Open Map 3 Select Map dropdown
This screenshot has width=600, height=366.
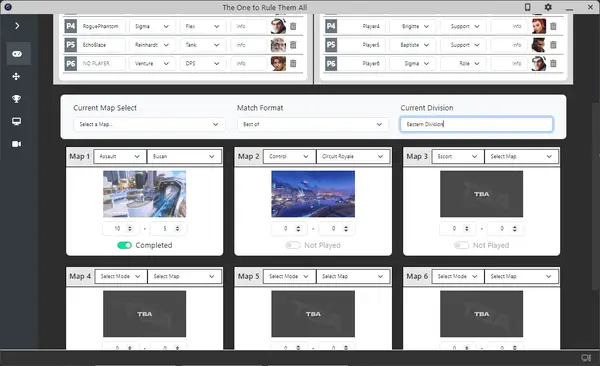click(522, 157)
